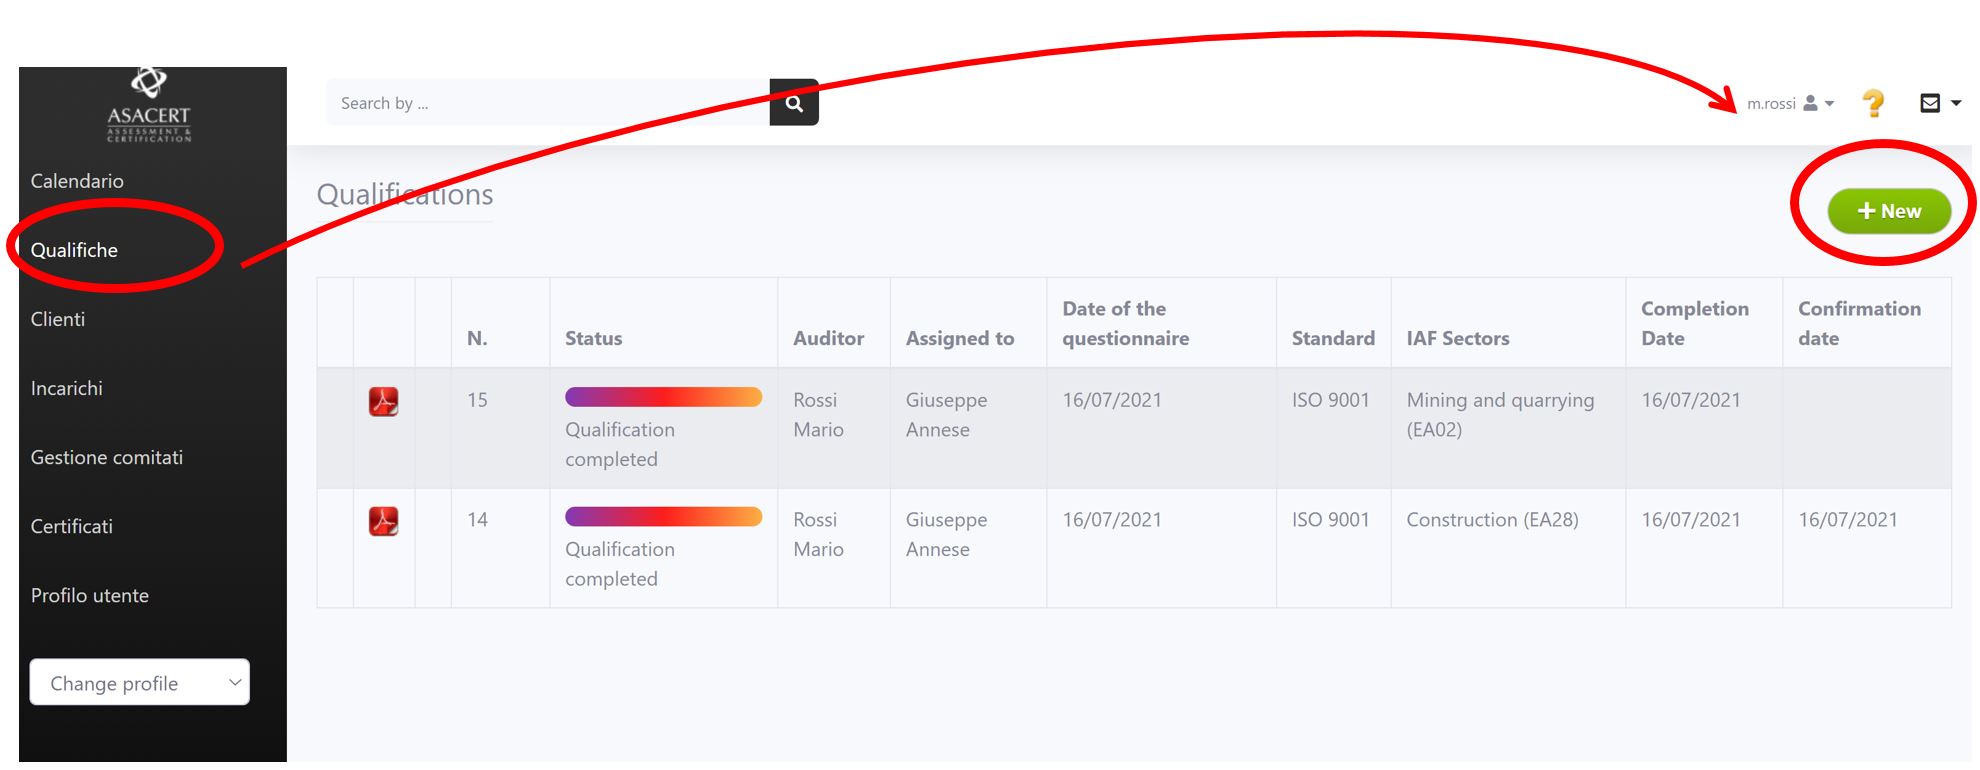Open Calendario in the sidebar

pyautogui.click(x=77, y=181)
